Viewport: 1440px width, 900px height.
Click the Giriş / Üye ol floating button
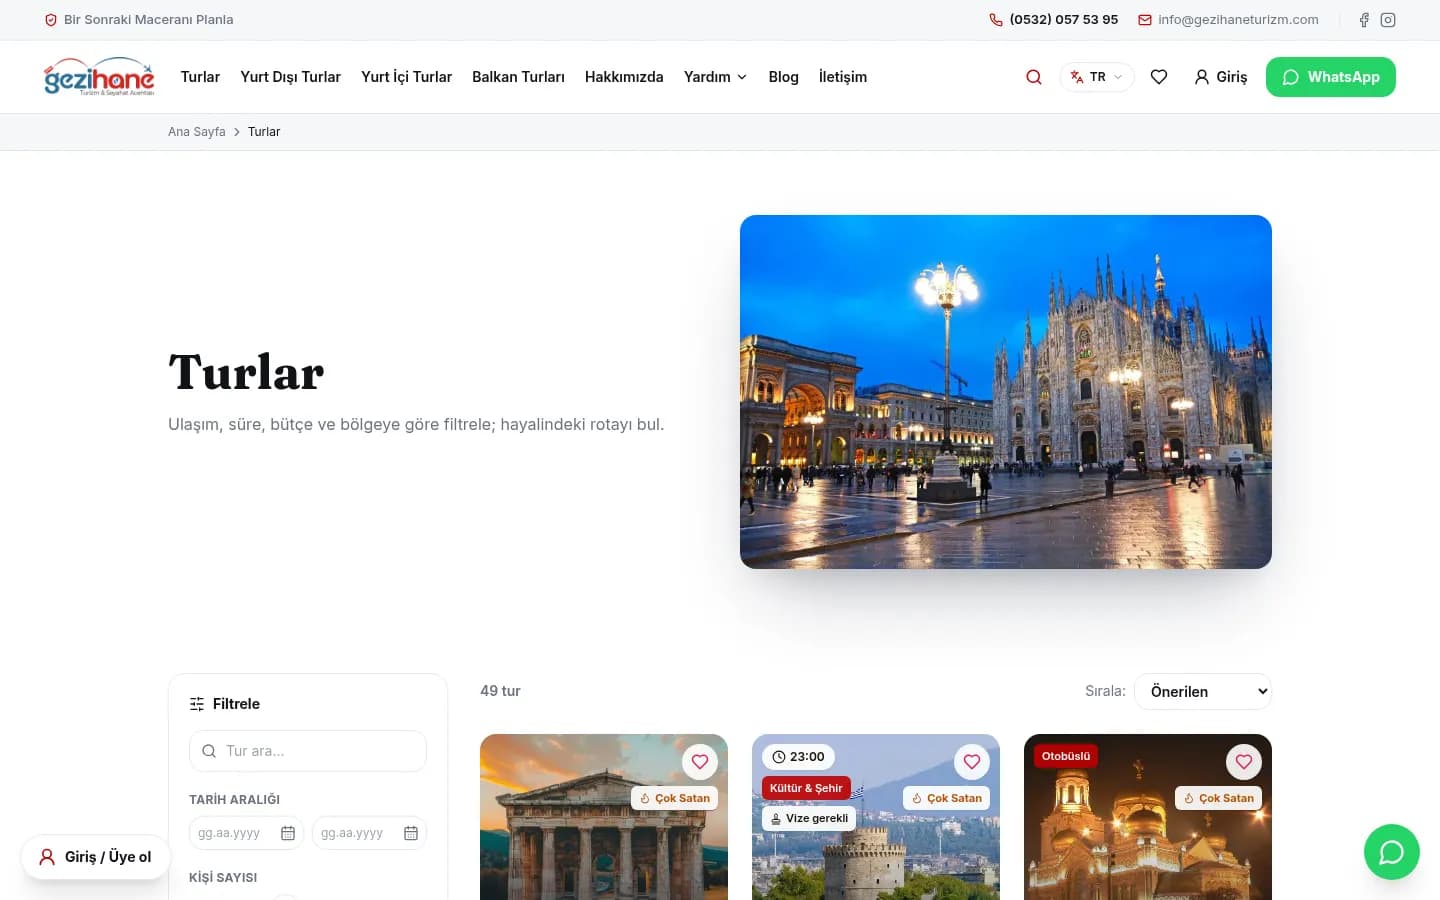point(96,857)
